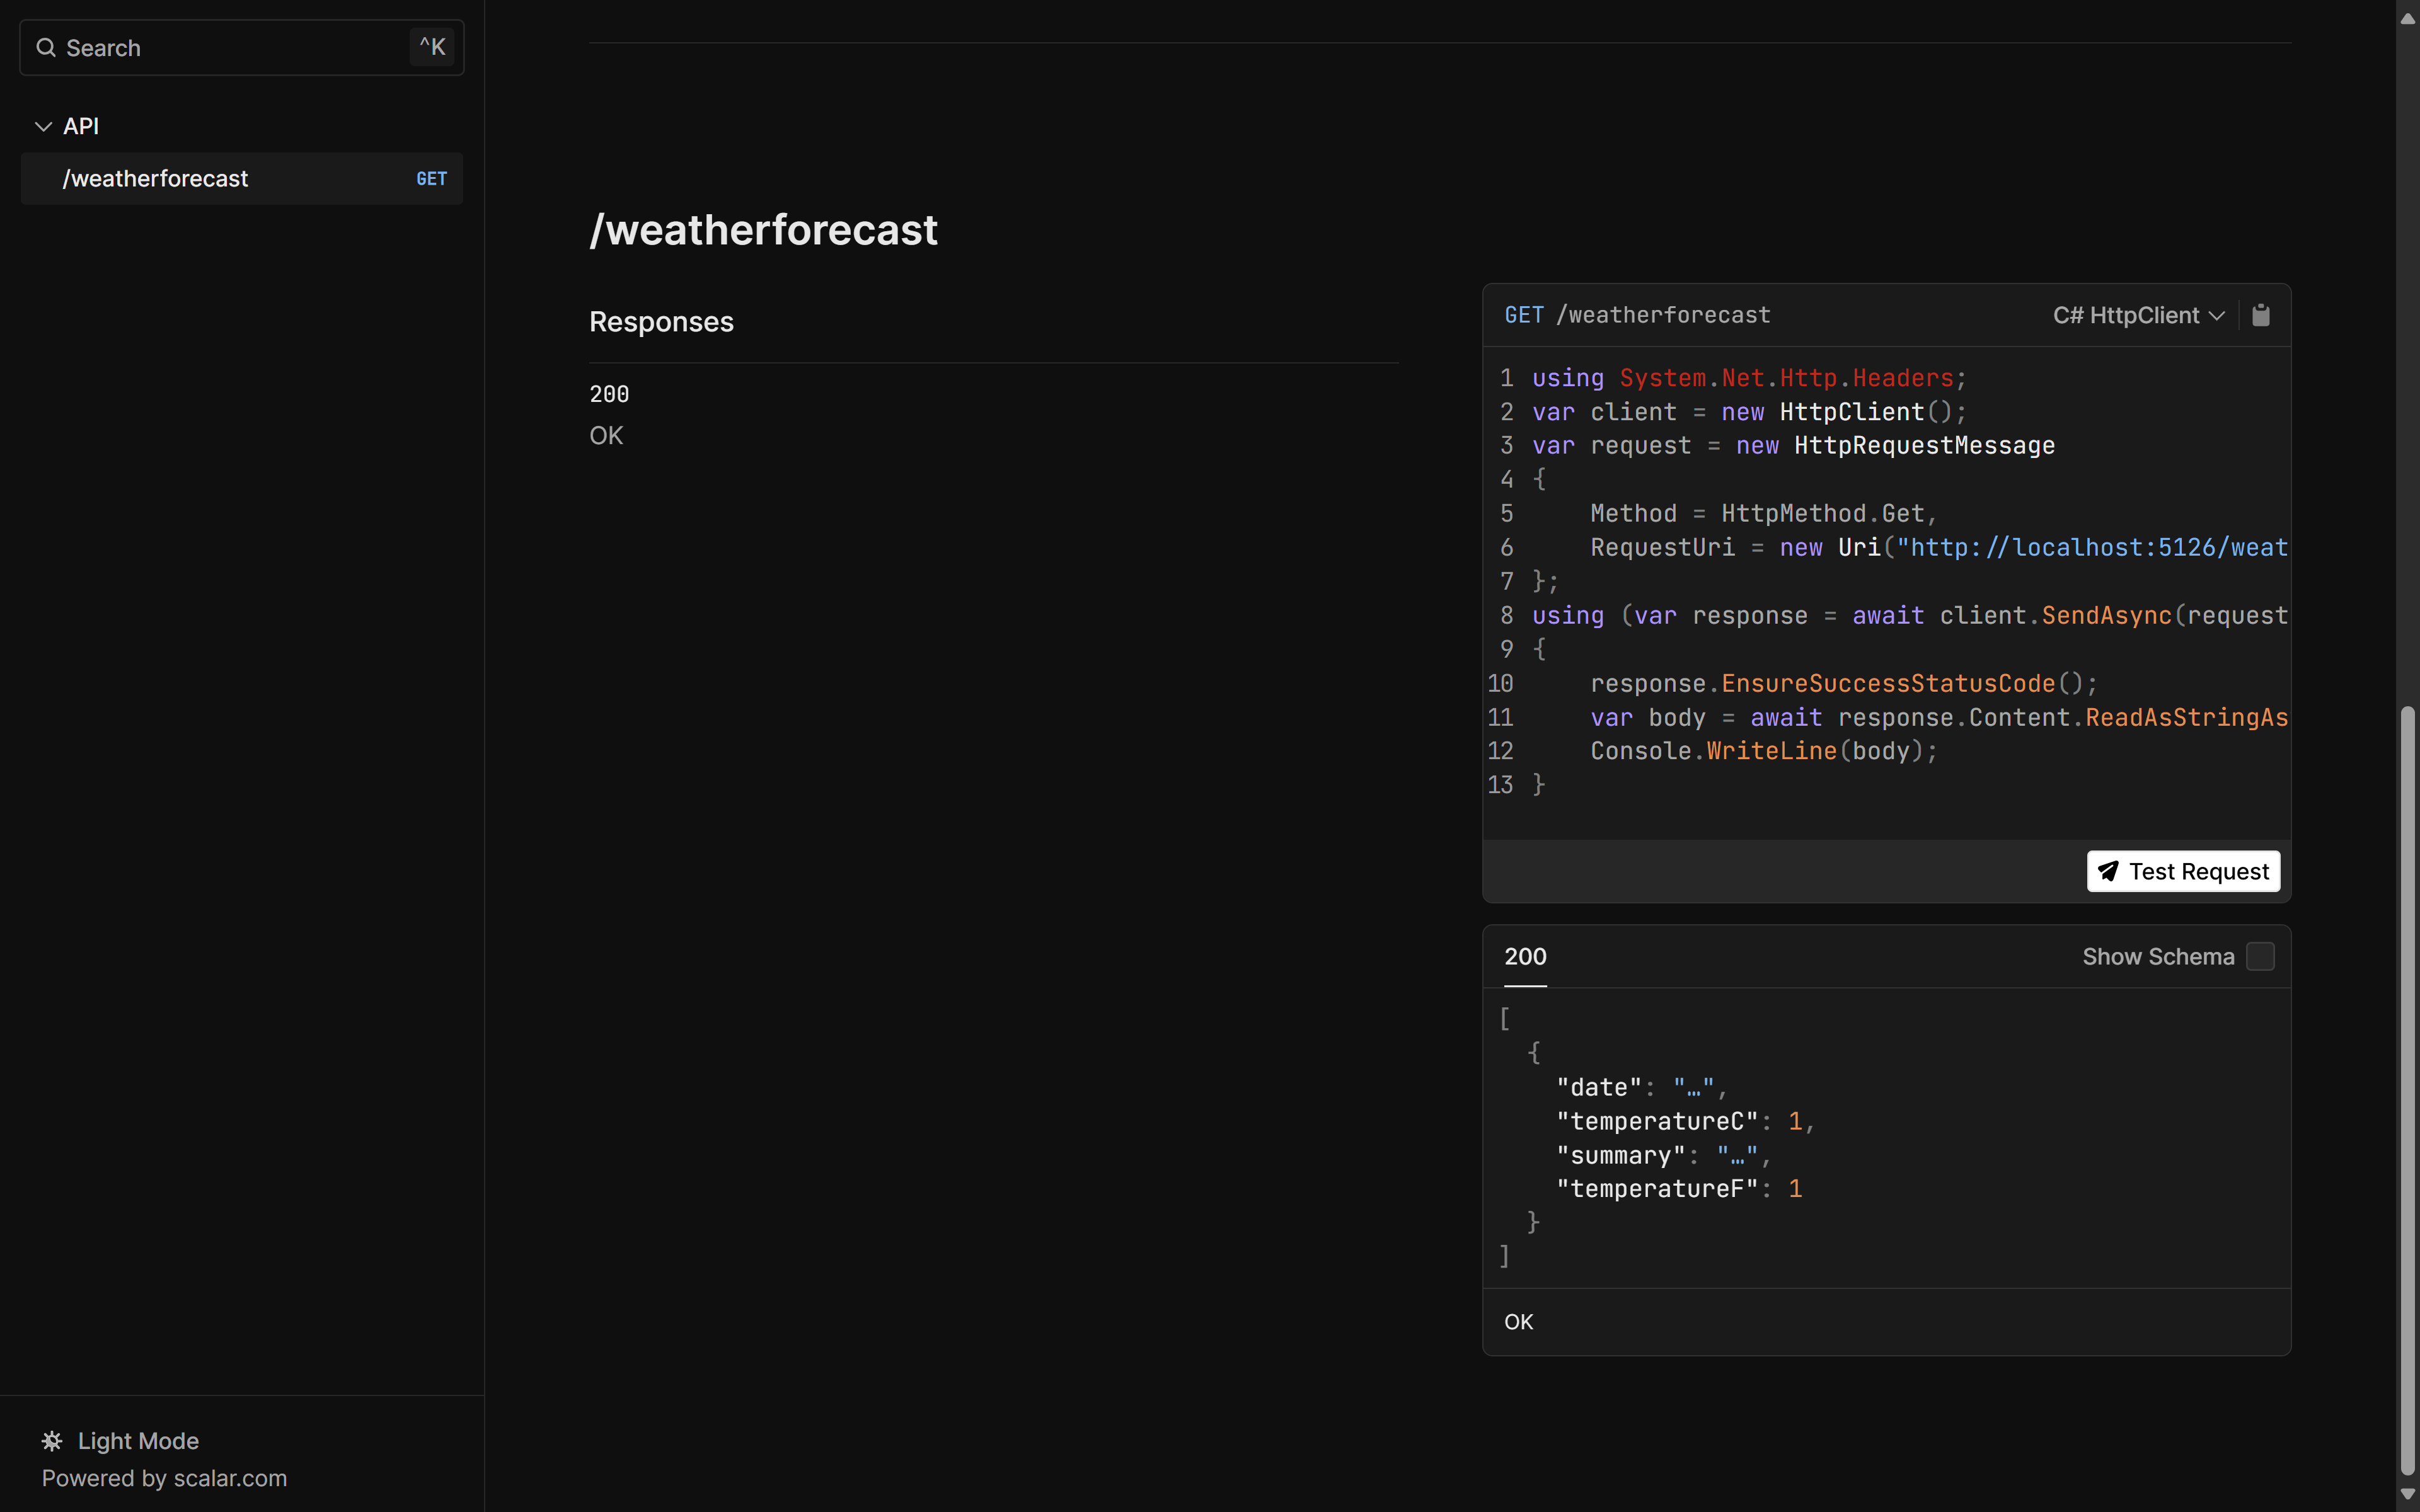Viewport: 2420px width, 1512px height.
Task: Click the dropdown chevron next to C# HttpClient
Action: point(2217,316)
